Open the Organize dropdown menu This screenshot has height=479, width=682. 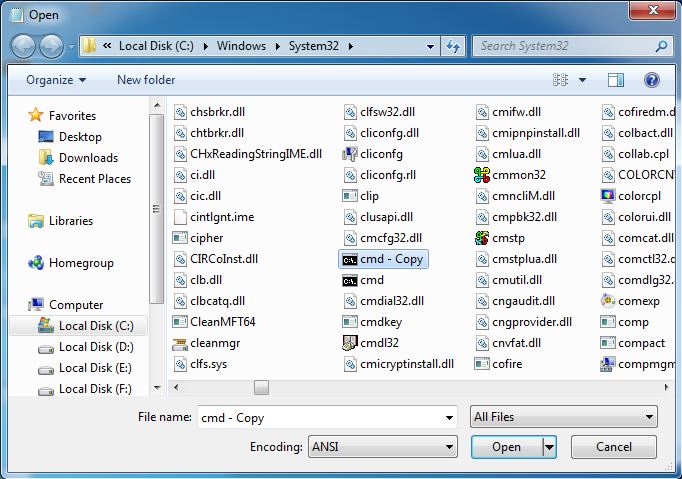[x=56, y=80]
